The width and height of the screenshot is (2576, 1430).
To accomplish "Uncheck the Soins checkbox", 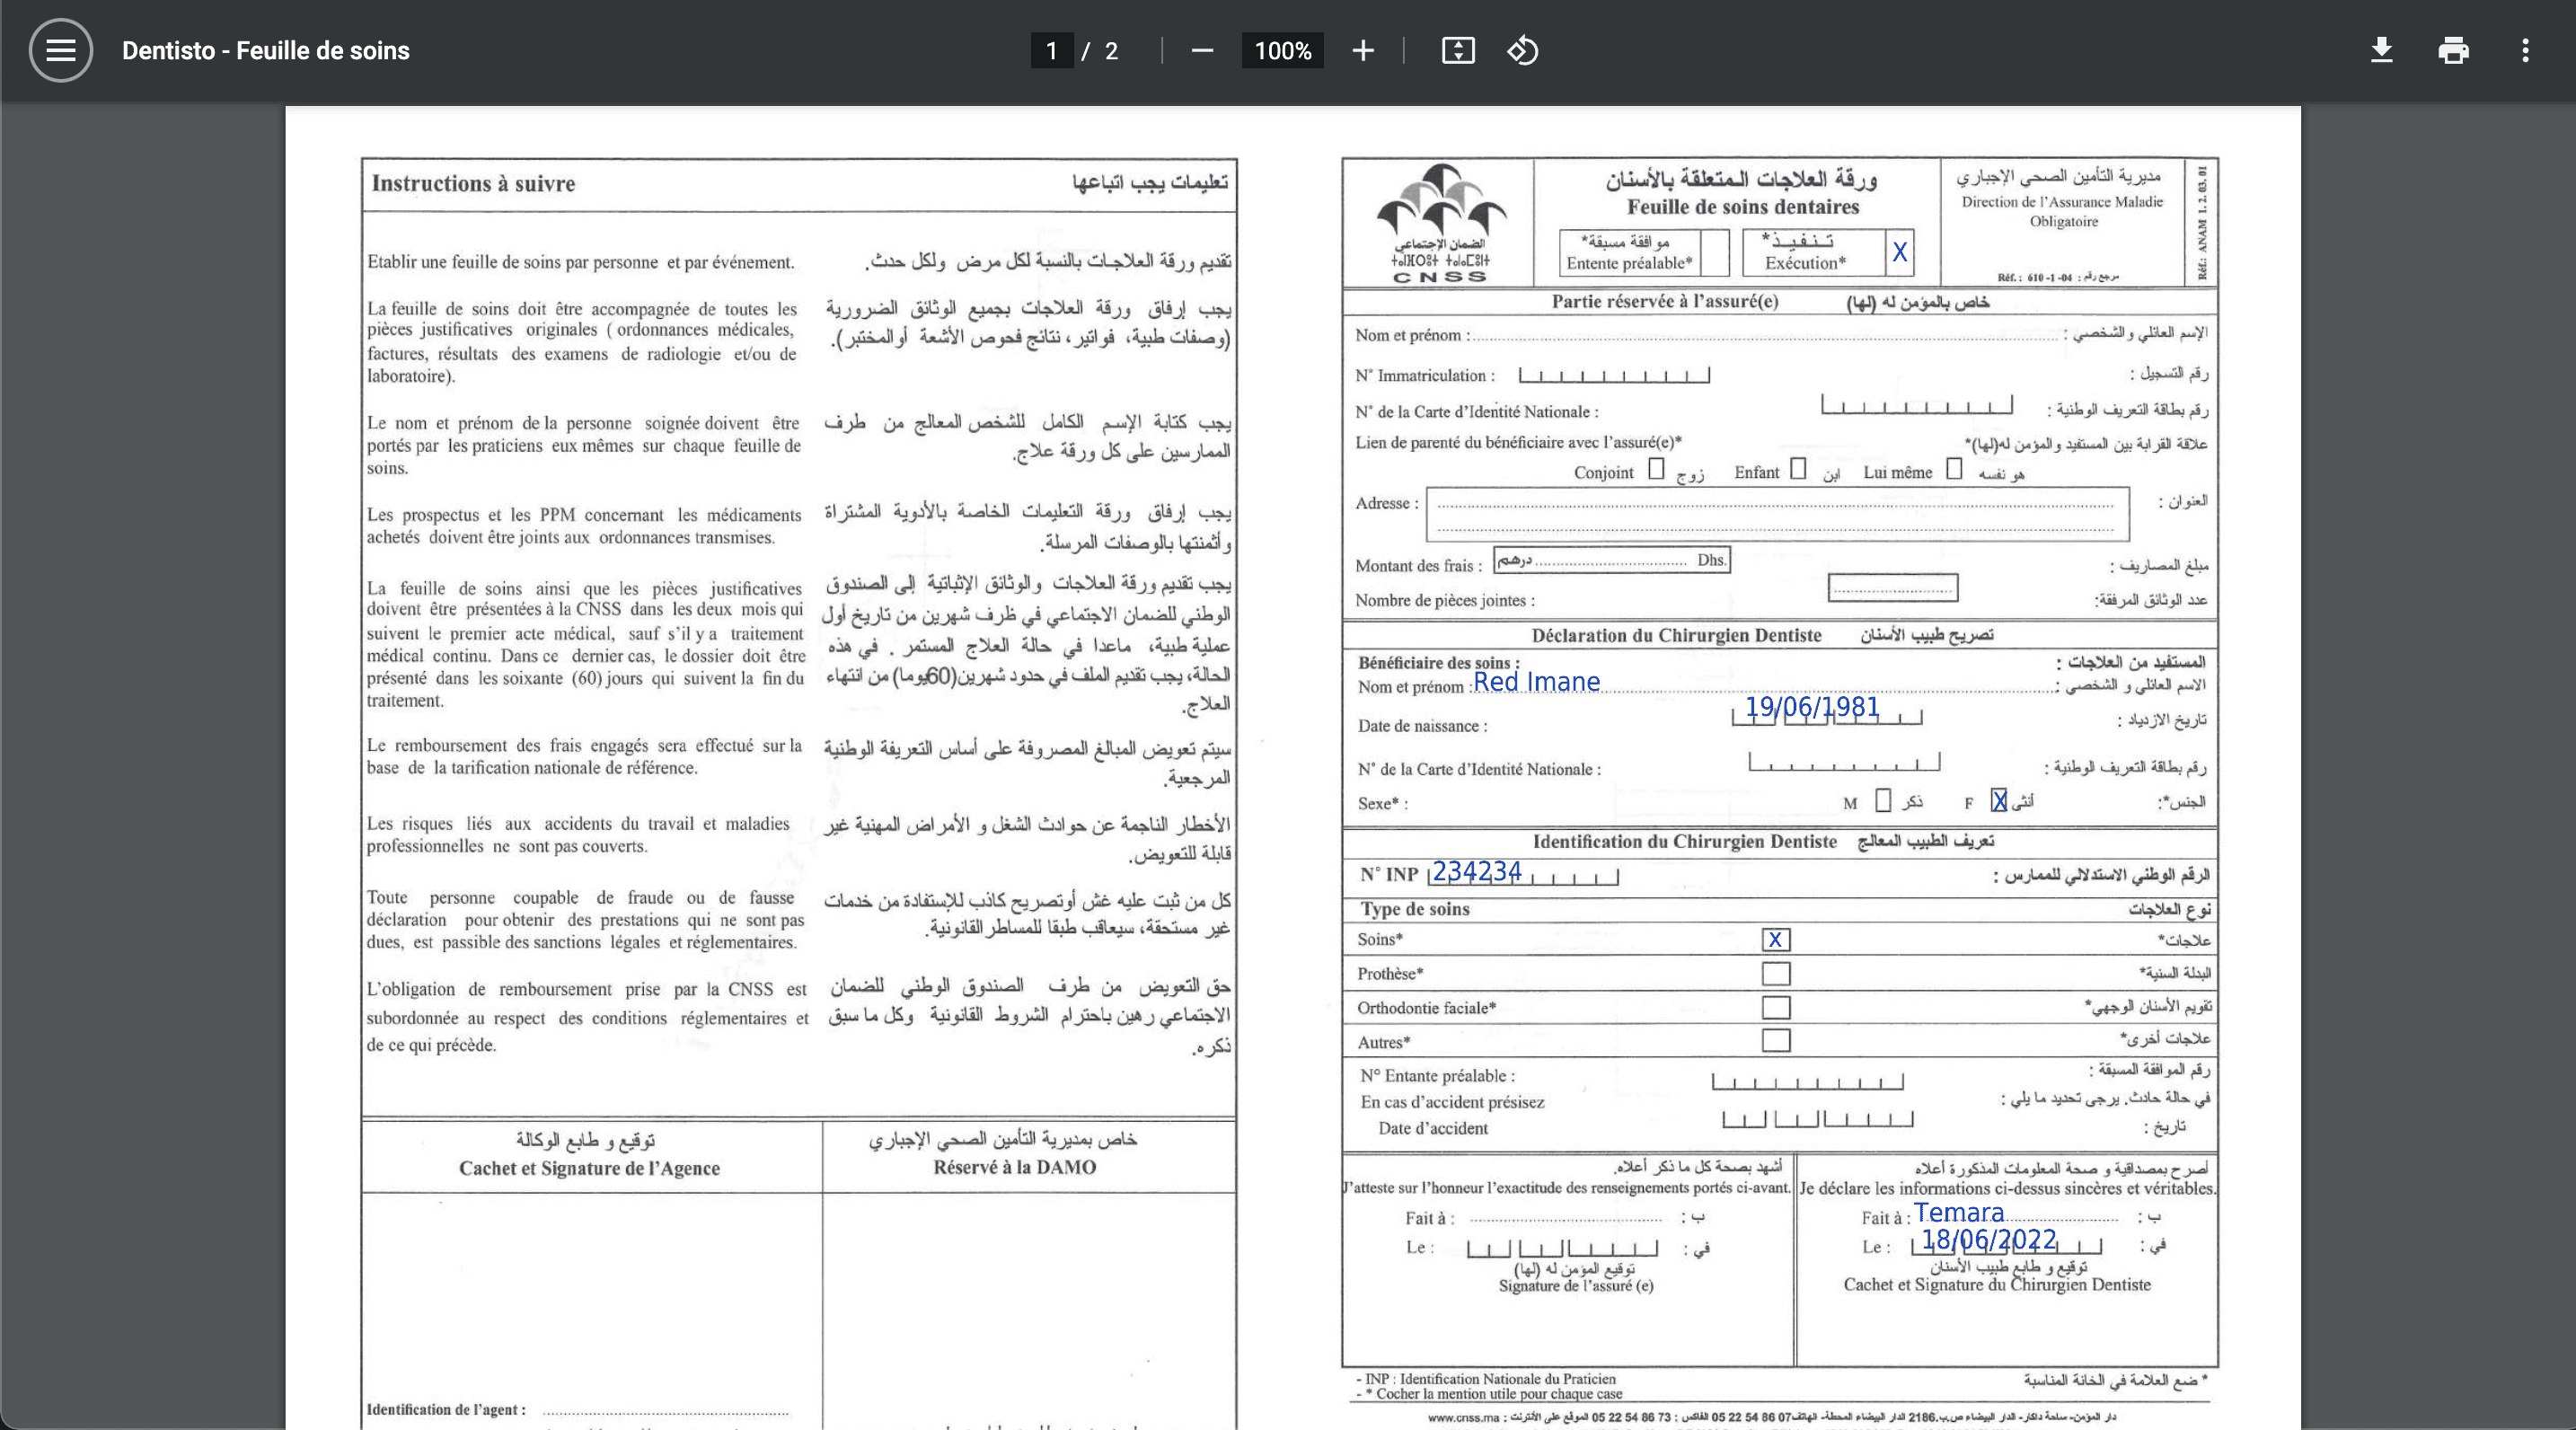I will [x=1777, y=940].
